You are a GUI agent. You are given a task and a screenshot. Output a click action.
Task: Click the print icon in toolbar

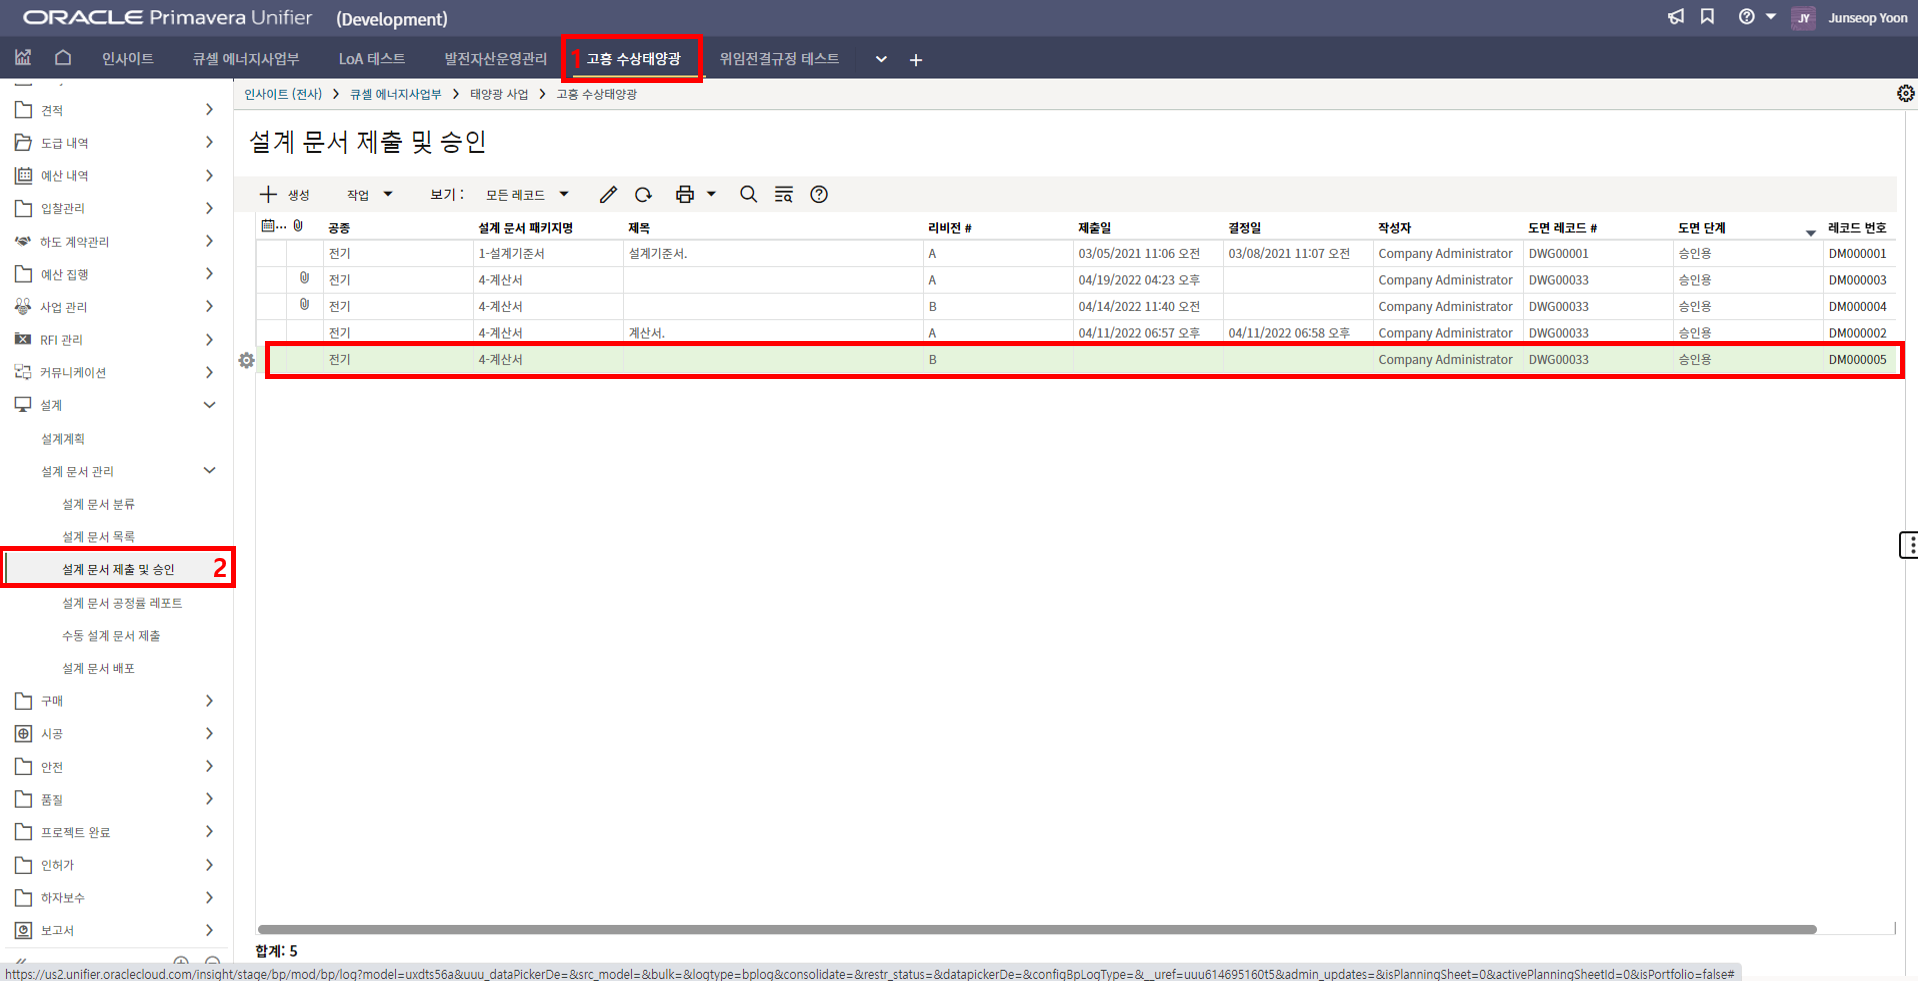[685, 195]
